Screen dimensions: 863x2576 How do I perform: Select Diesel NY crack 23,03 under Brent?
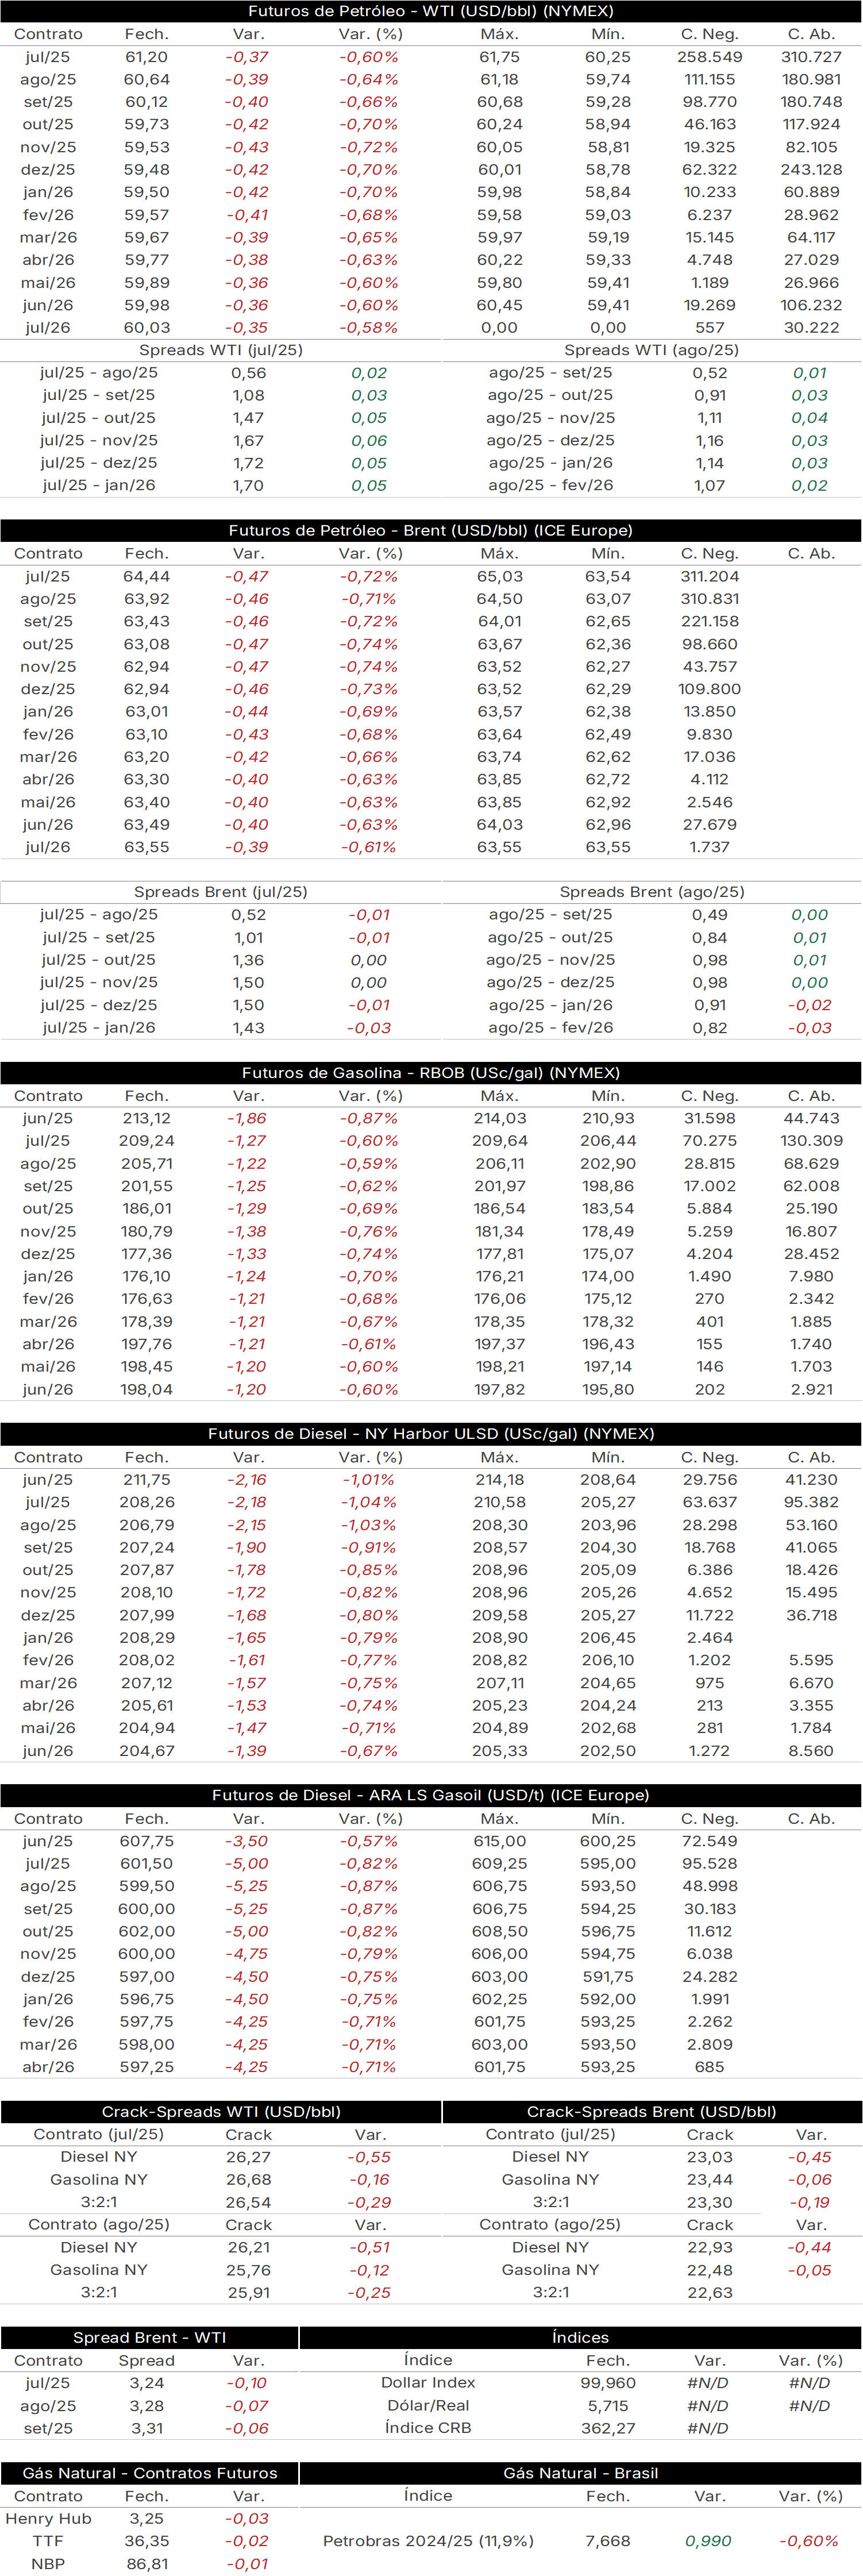click(710, 2157)
